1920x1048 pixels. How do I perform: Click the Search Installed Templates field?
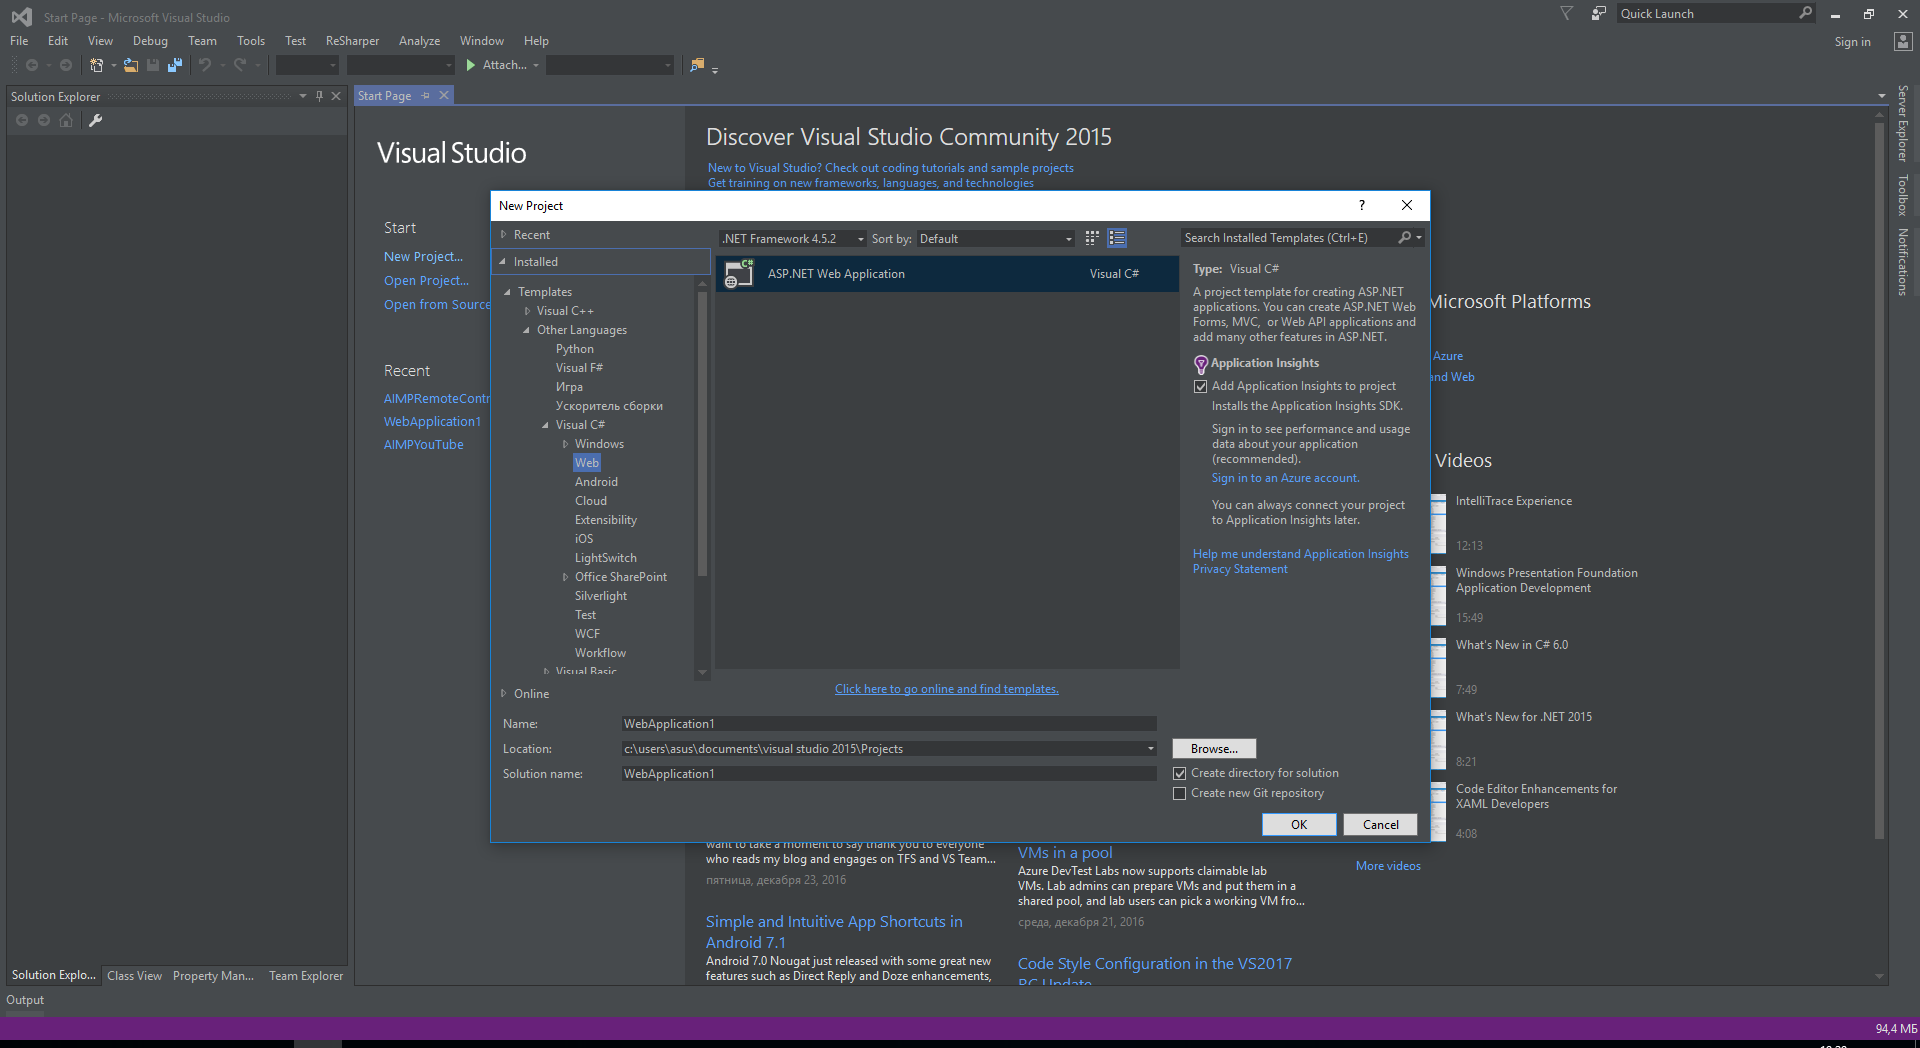[x=1288, y=238]
